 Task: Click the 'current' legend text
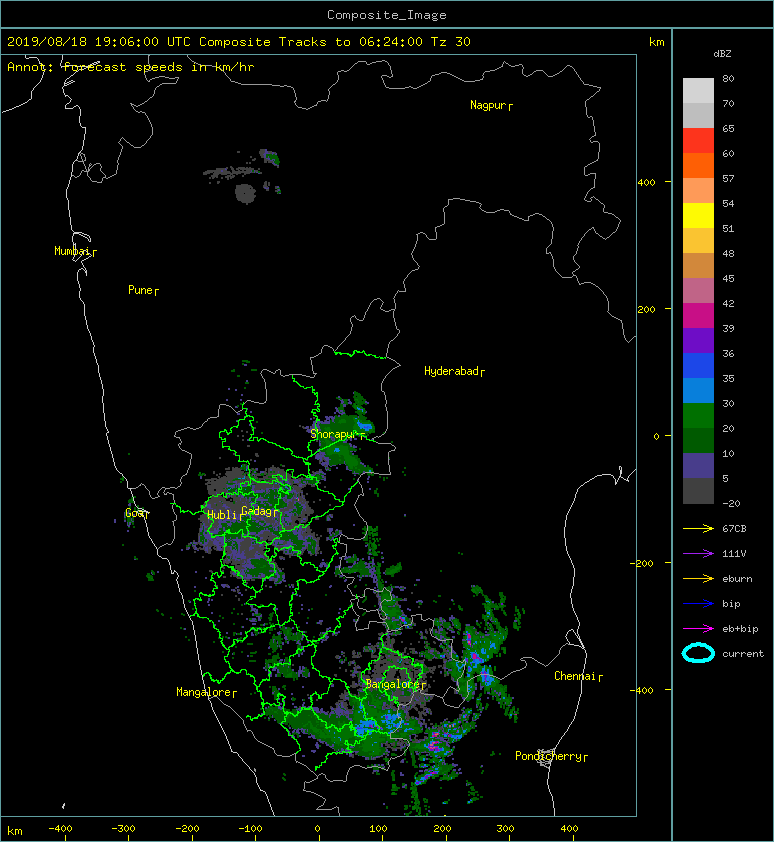[x=743, y=654]
